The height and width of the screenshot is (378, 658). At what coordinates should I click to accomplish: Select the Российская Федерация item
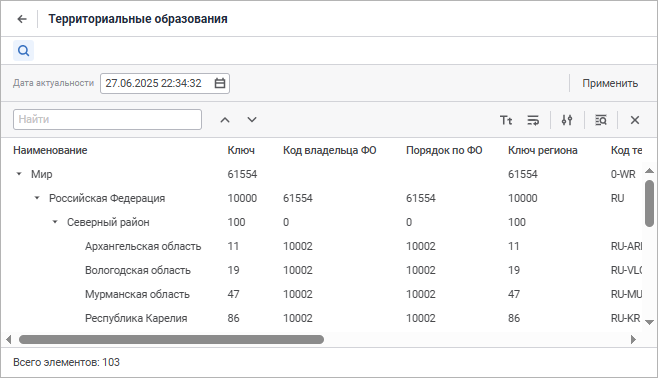pos(107,198)
